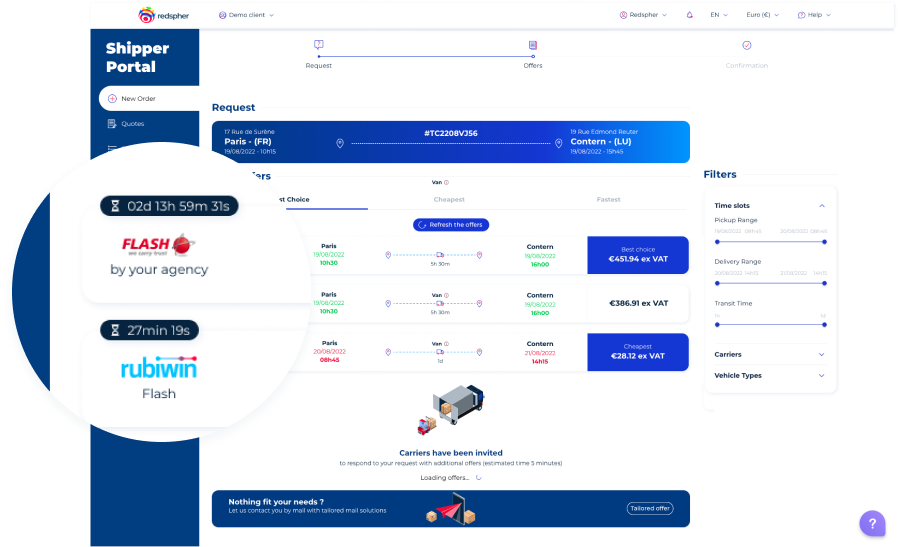Image resolution: width=898 pixels, height=547 pixels.
Task: Switch to the Fastest tab
Action: 608,199
